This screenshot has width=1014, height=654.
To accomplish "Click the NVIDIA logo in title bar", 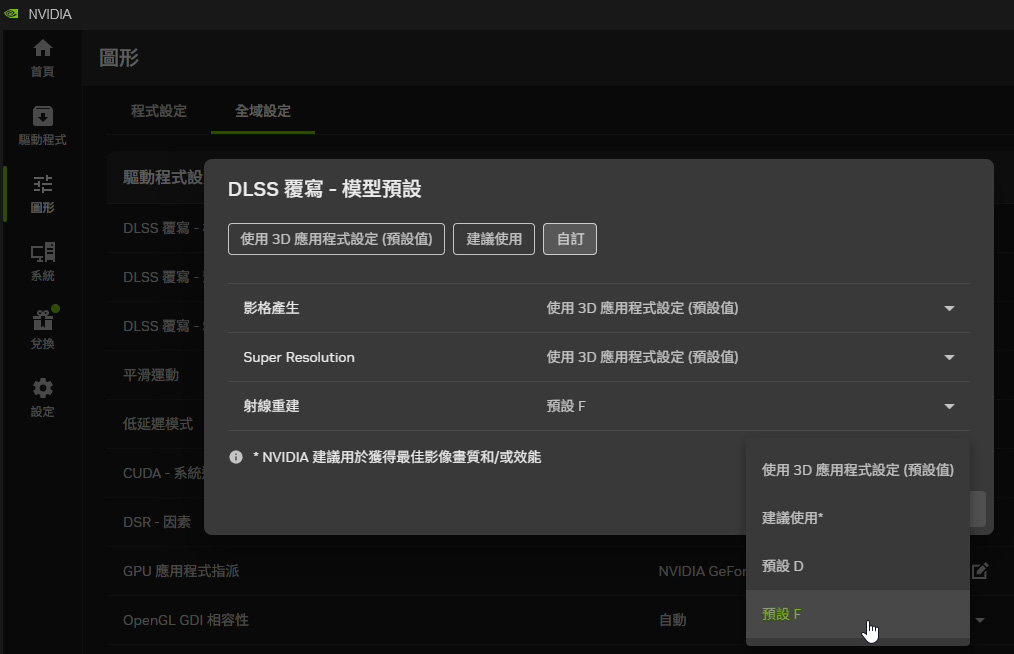I will (12, 14).
